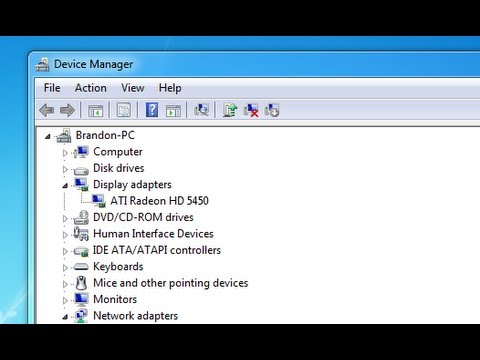Select the Display adapters label
This screenshot has height=360, width=480.
tap(132, 185)
